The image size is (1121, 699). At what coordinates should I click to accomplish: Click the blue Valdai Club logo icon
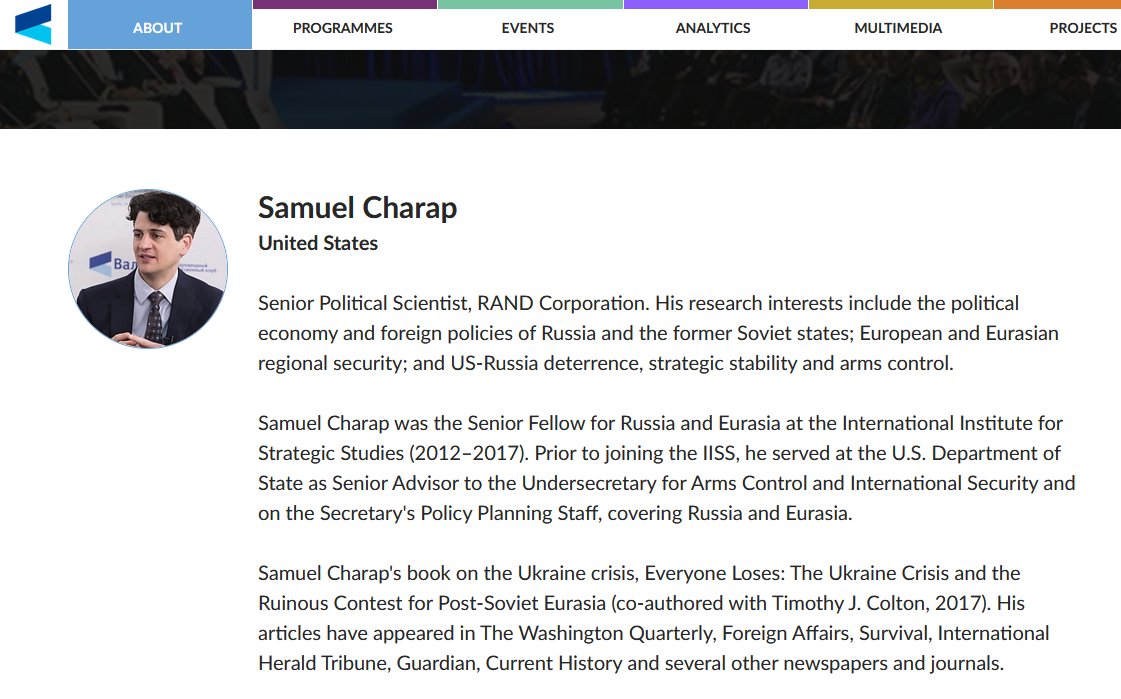pos(33,24)
